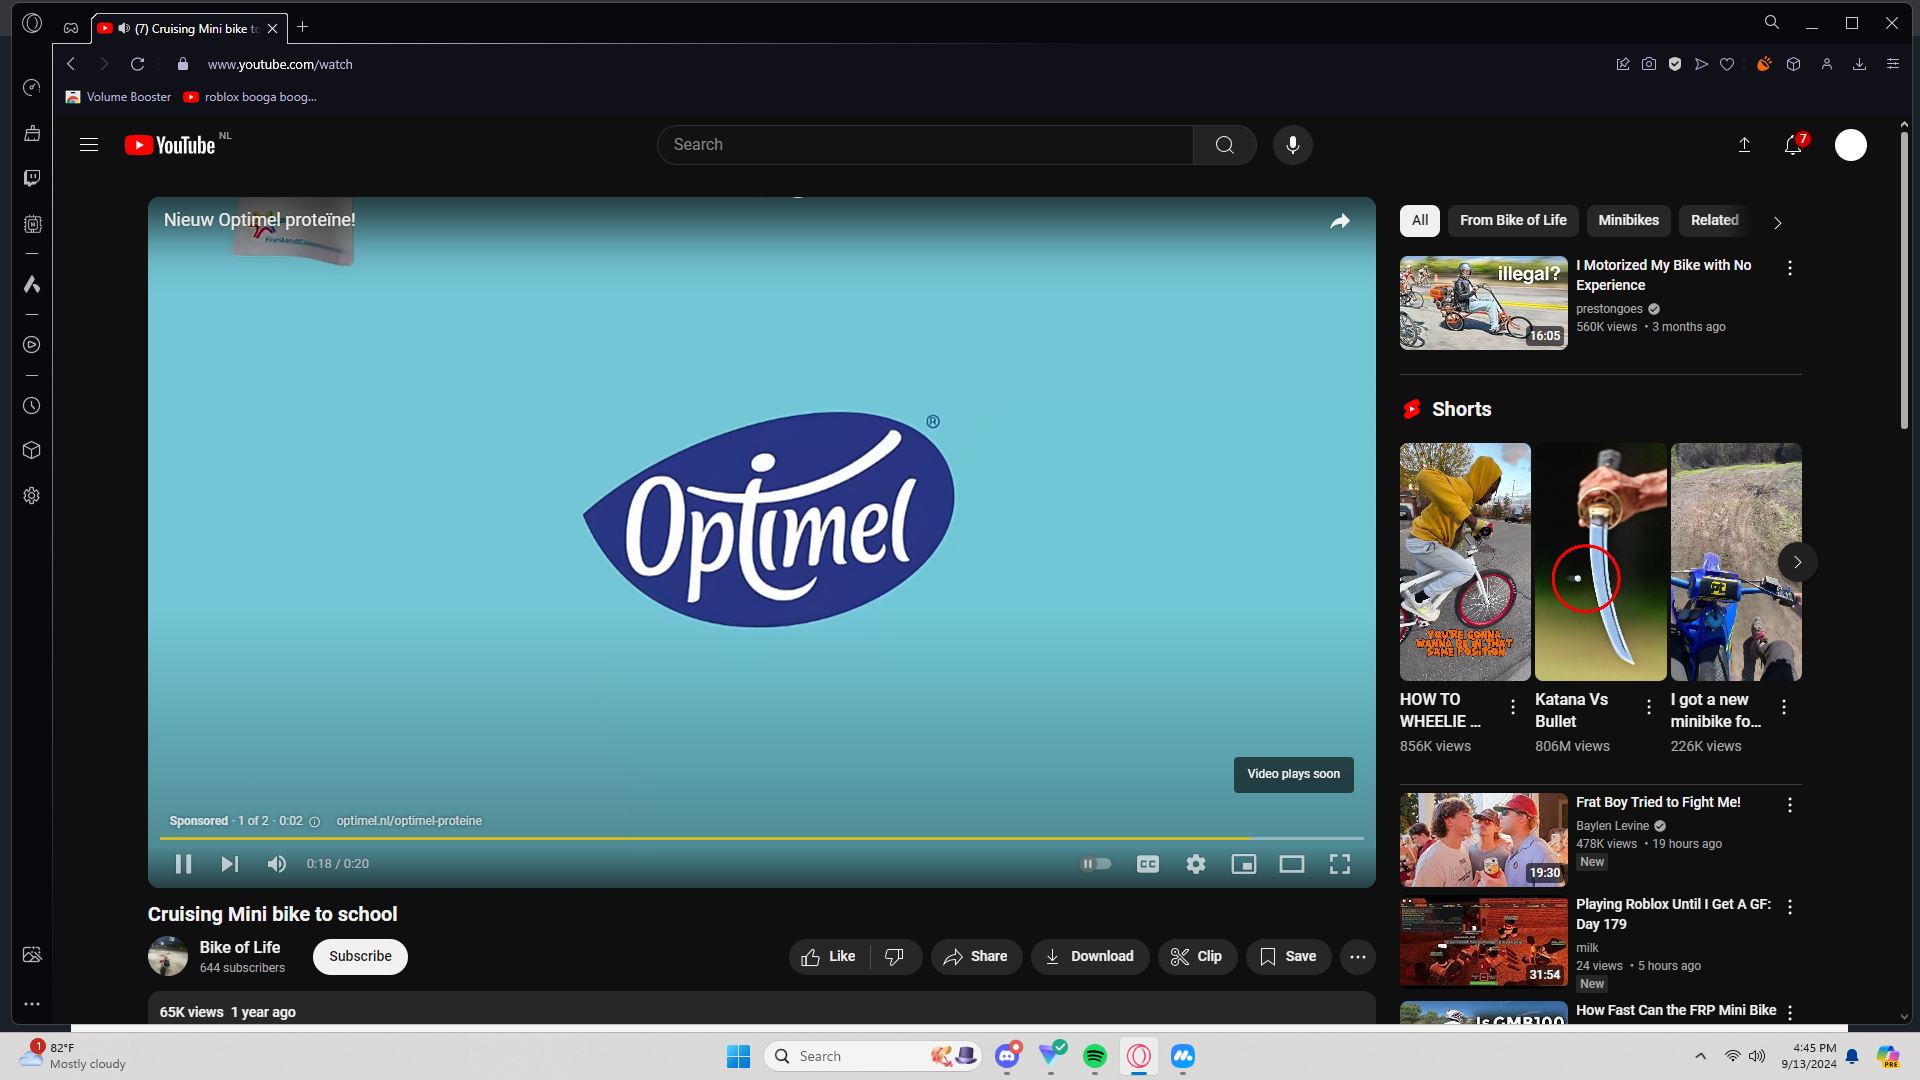Show next Shorts with the arrow

point(1798,562)
